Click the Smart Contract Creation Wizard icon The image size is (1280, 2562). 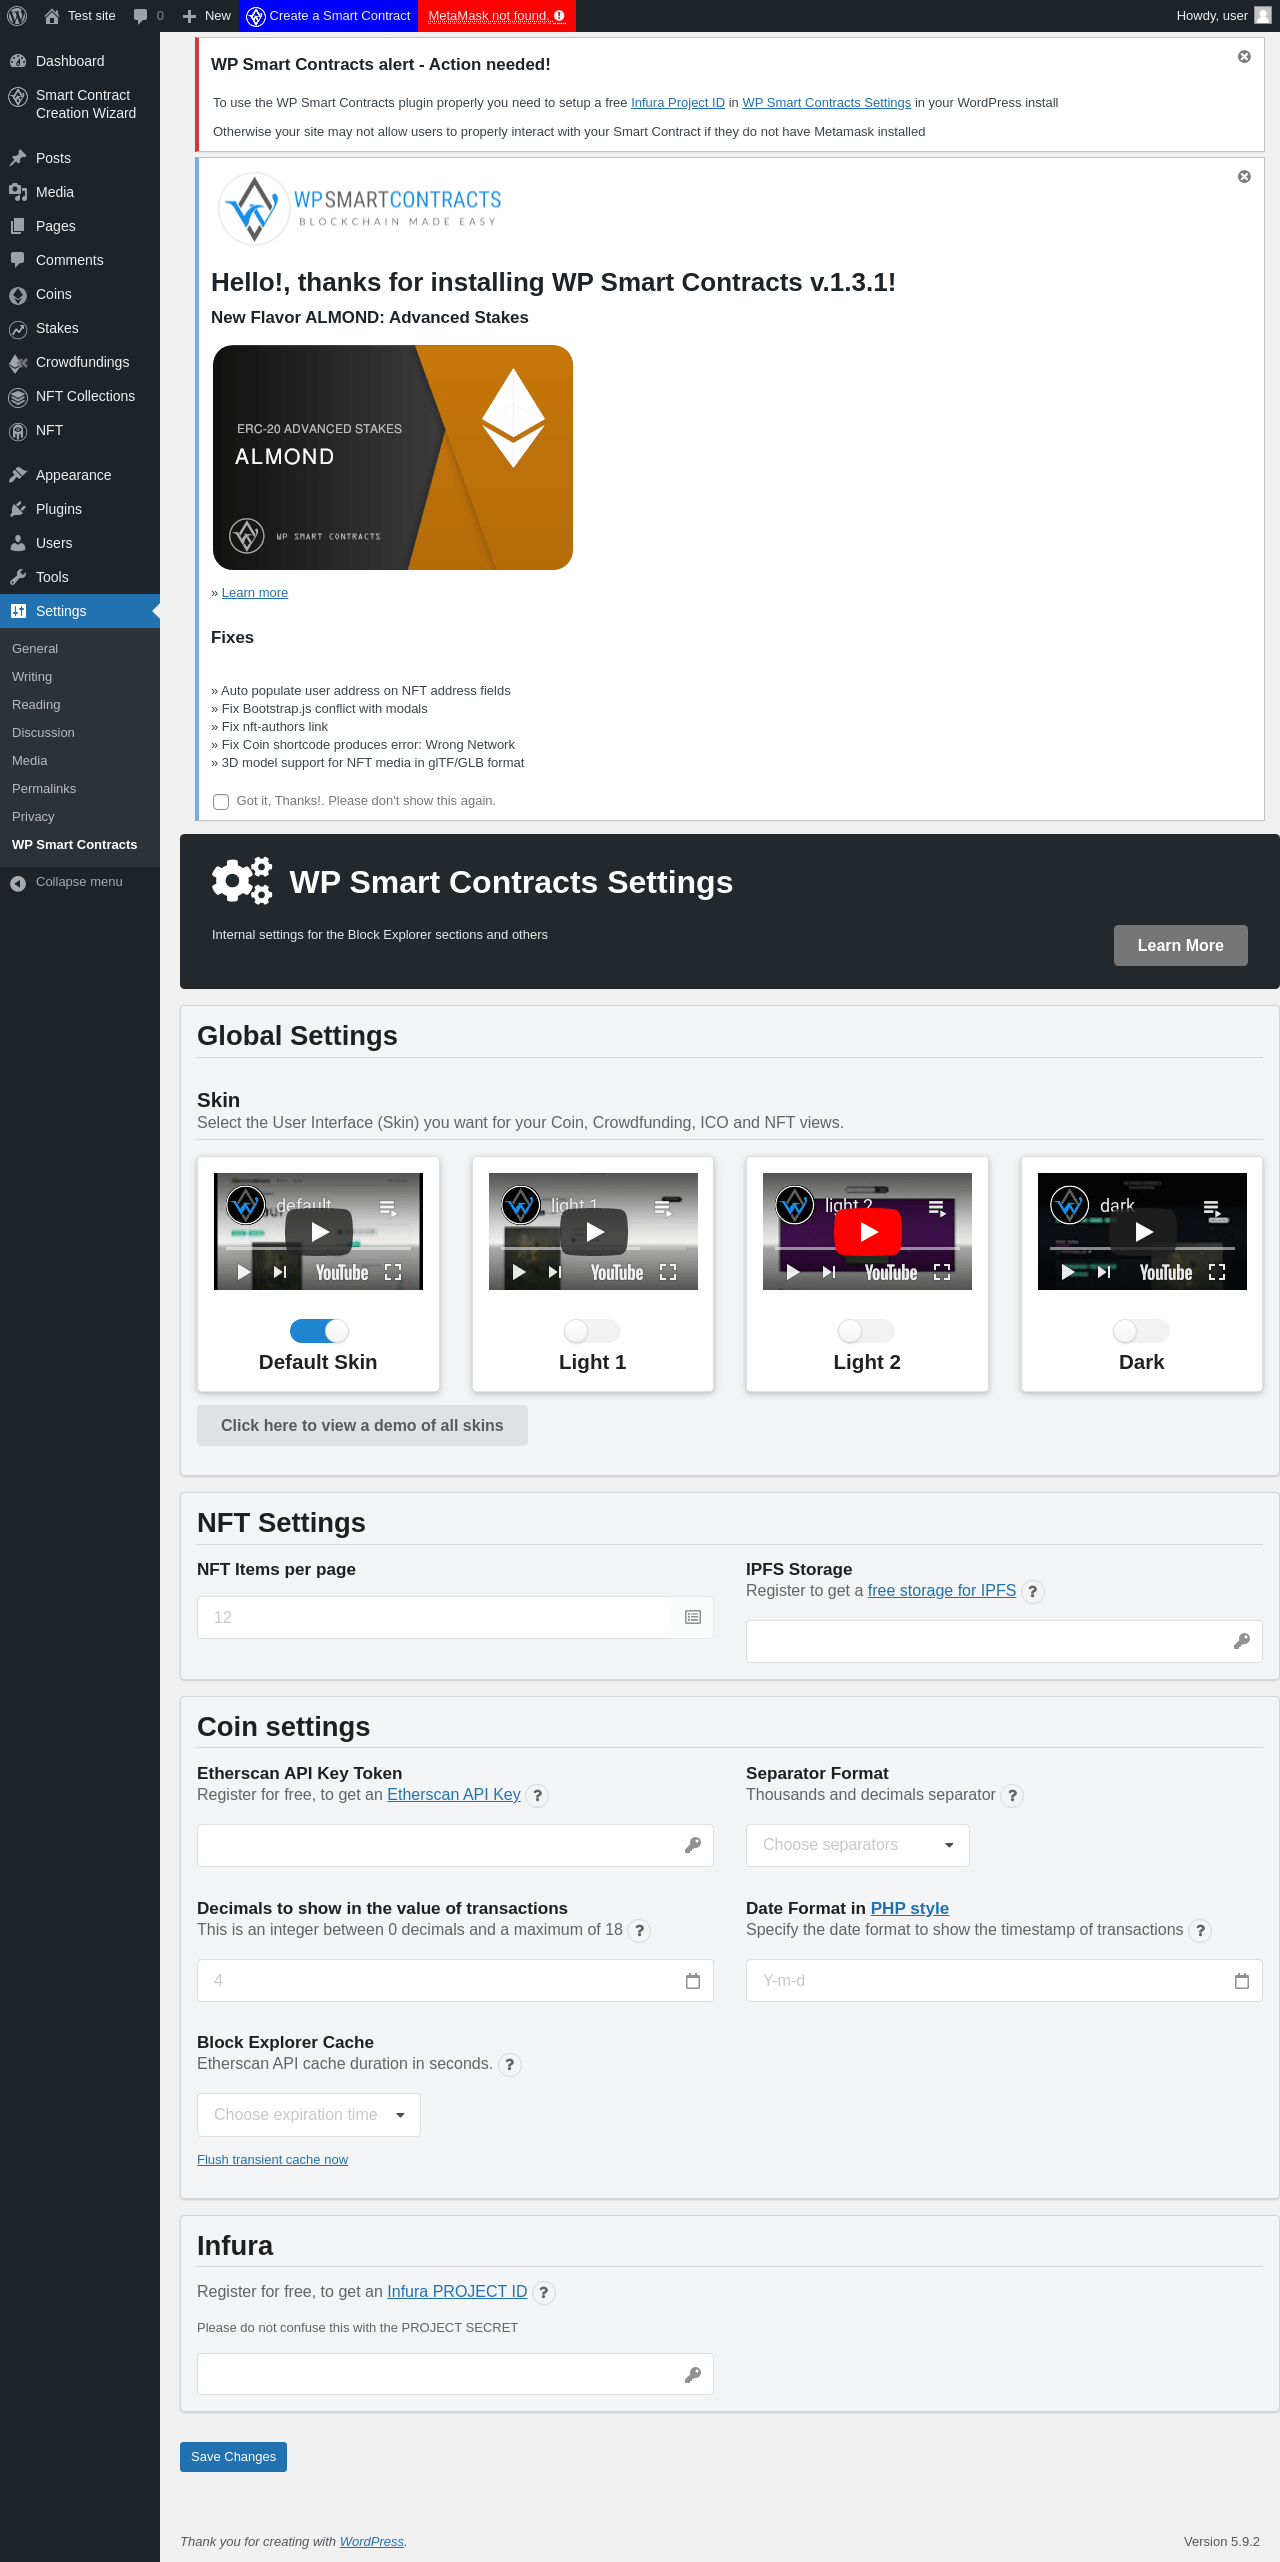tap(18, 97)
